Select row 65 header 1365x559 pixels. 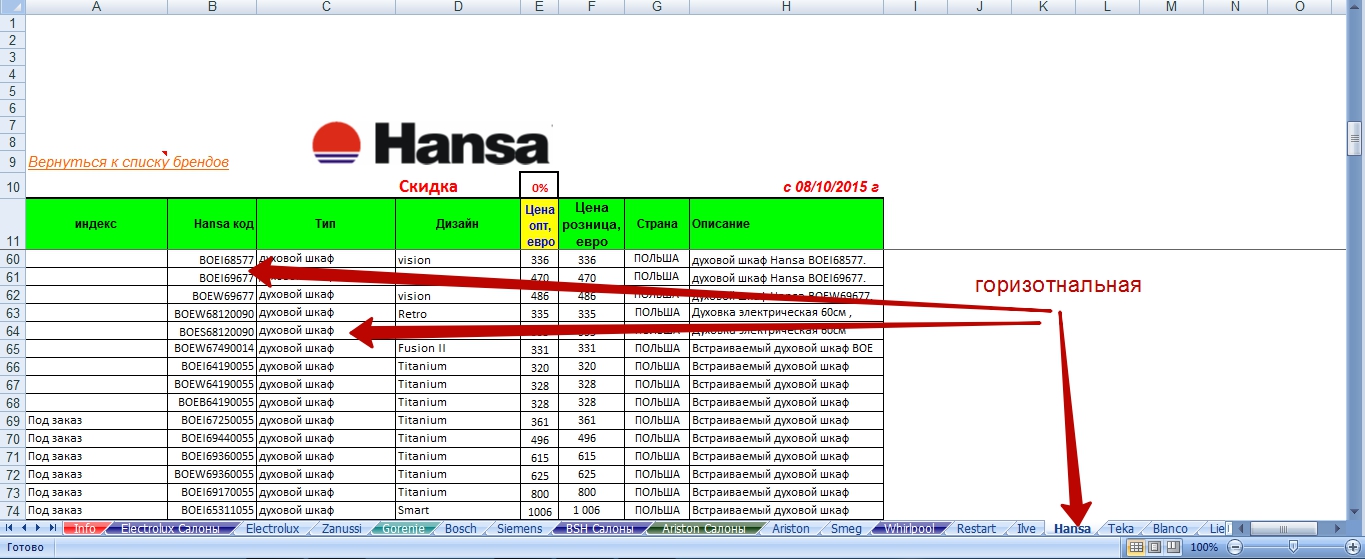click(x=12, y=349)
